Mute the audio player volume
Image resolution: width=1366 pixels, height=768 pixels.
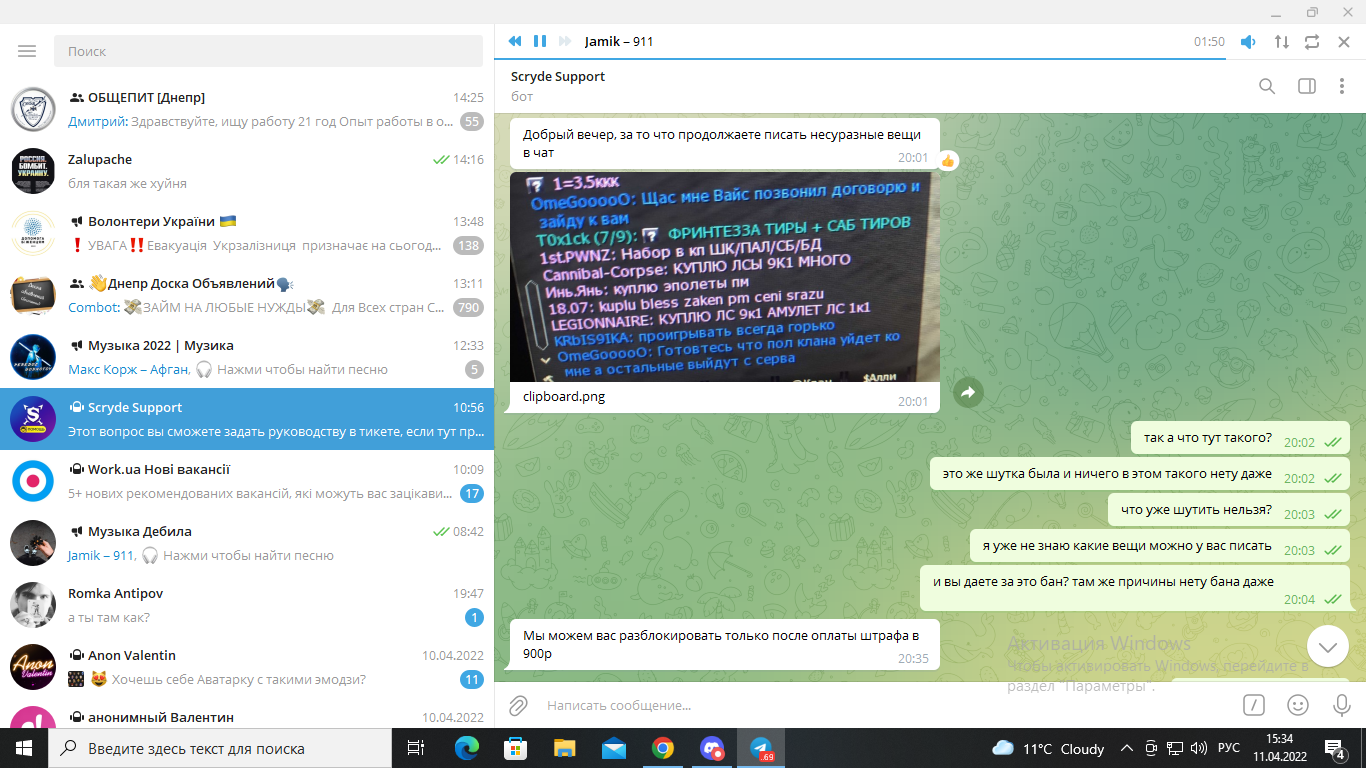coord(1248,42)
